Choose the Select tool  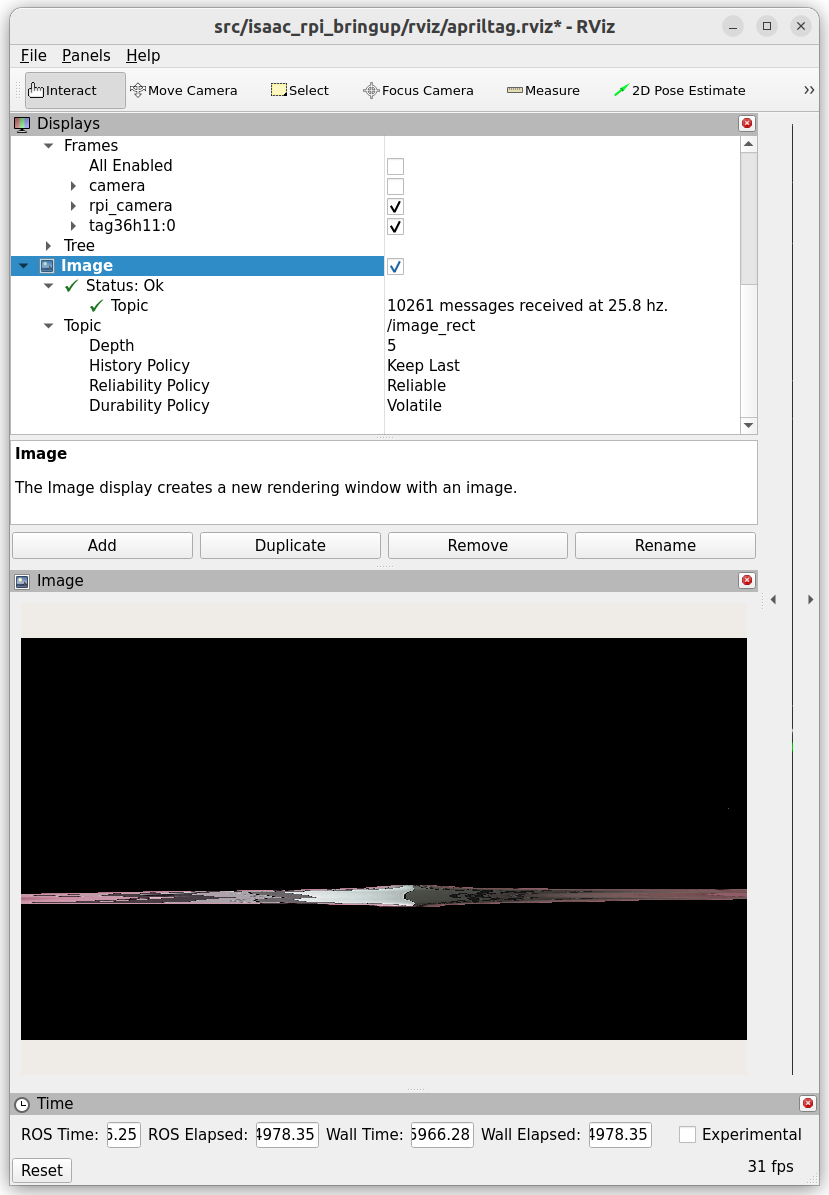299,90
